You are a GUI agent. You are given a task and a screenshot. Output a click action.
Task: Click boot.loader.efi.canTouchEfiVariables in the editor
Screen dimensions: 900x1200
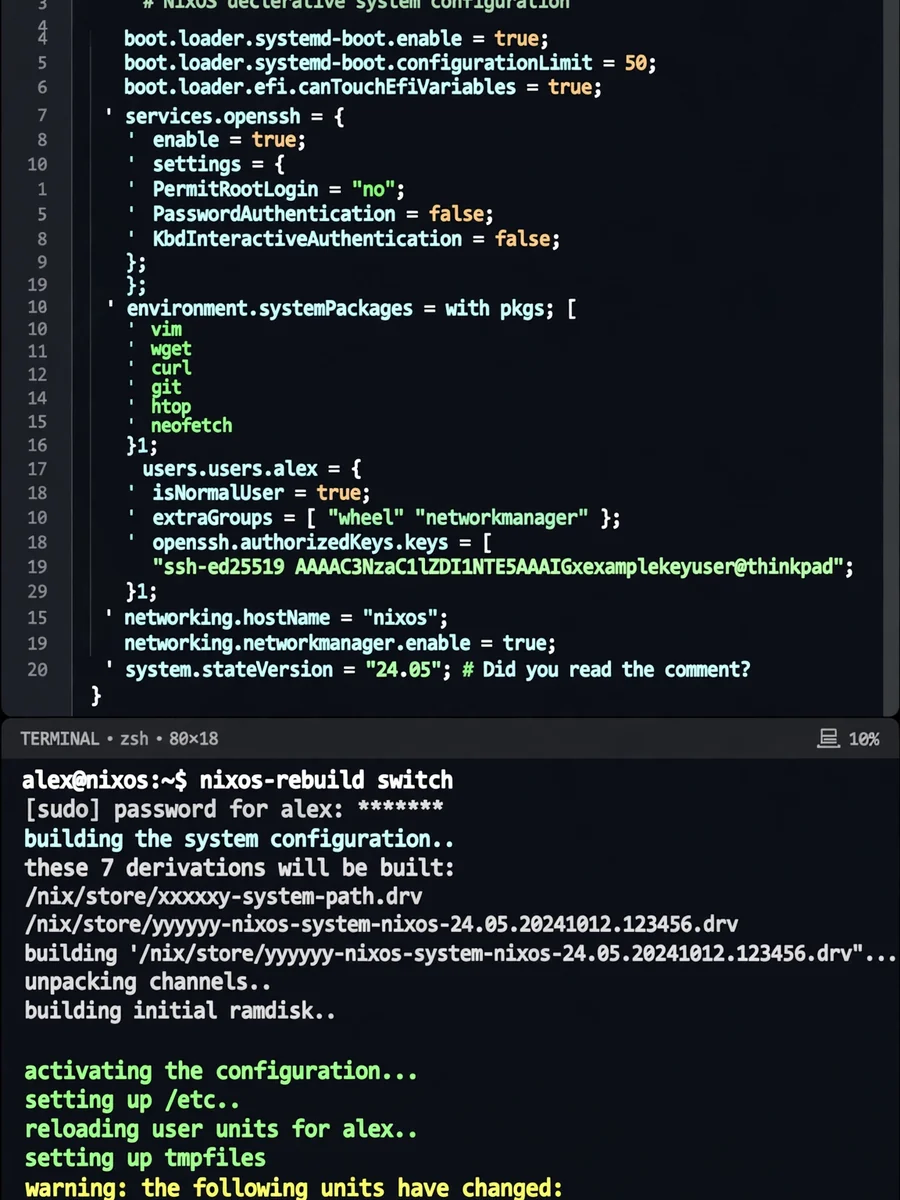click(319, 87)
